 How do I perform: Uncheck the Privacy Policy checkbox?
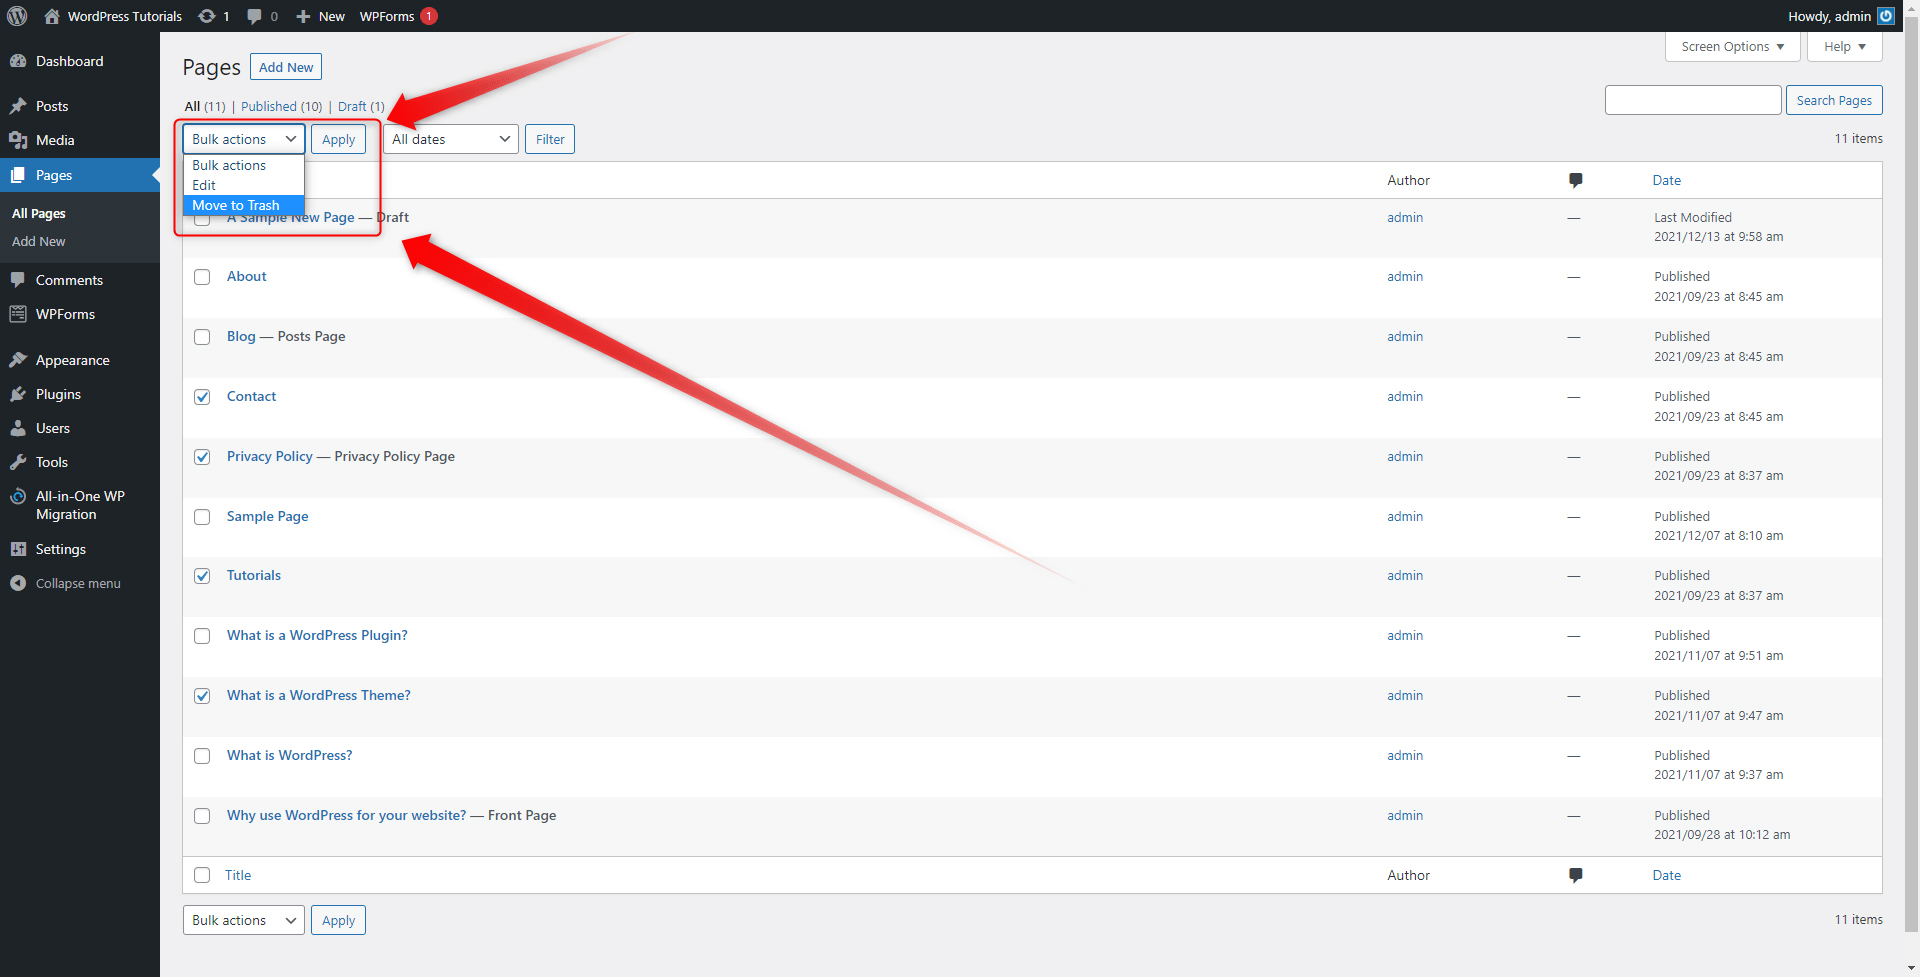pyautogui.click(x=202, y=457)
